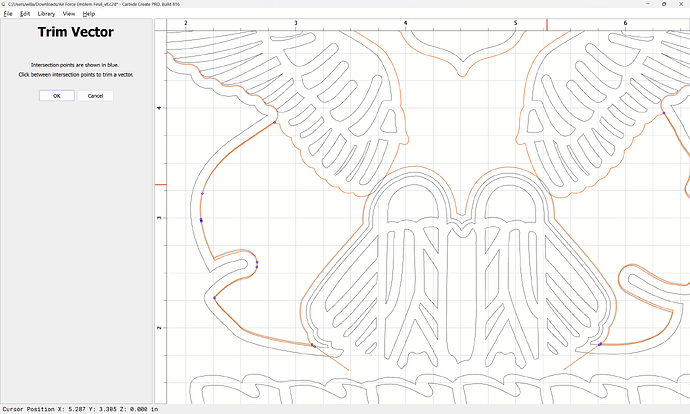The width and height of the screenshot is (690, 414).
Task: Close the Carbide Create window
Action: (x=681, y=4)
